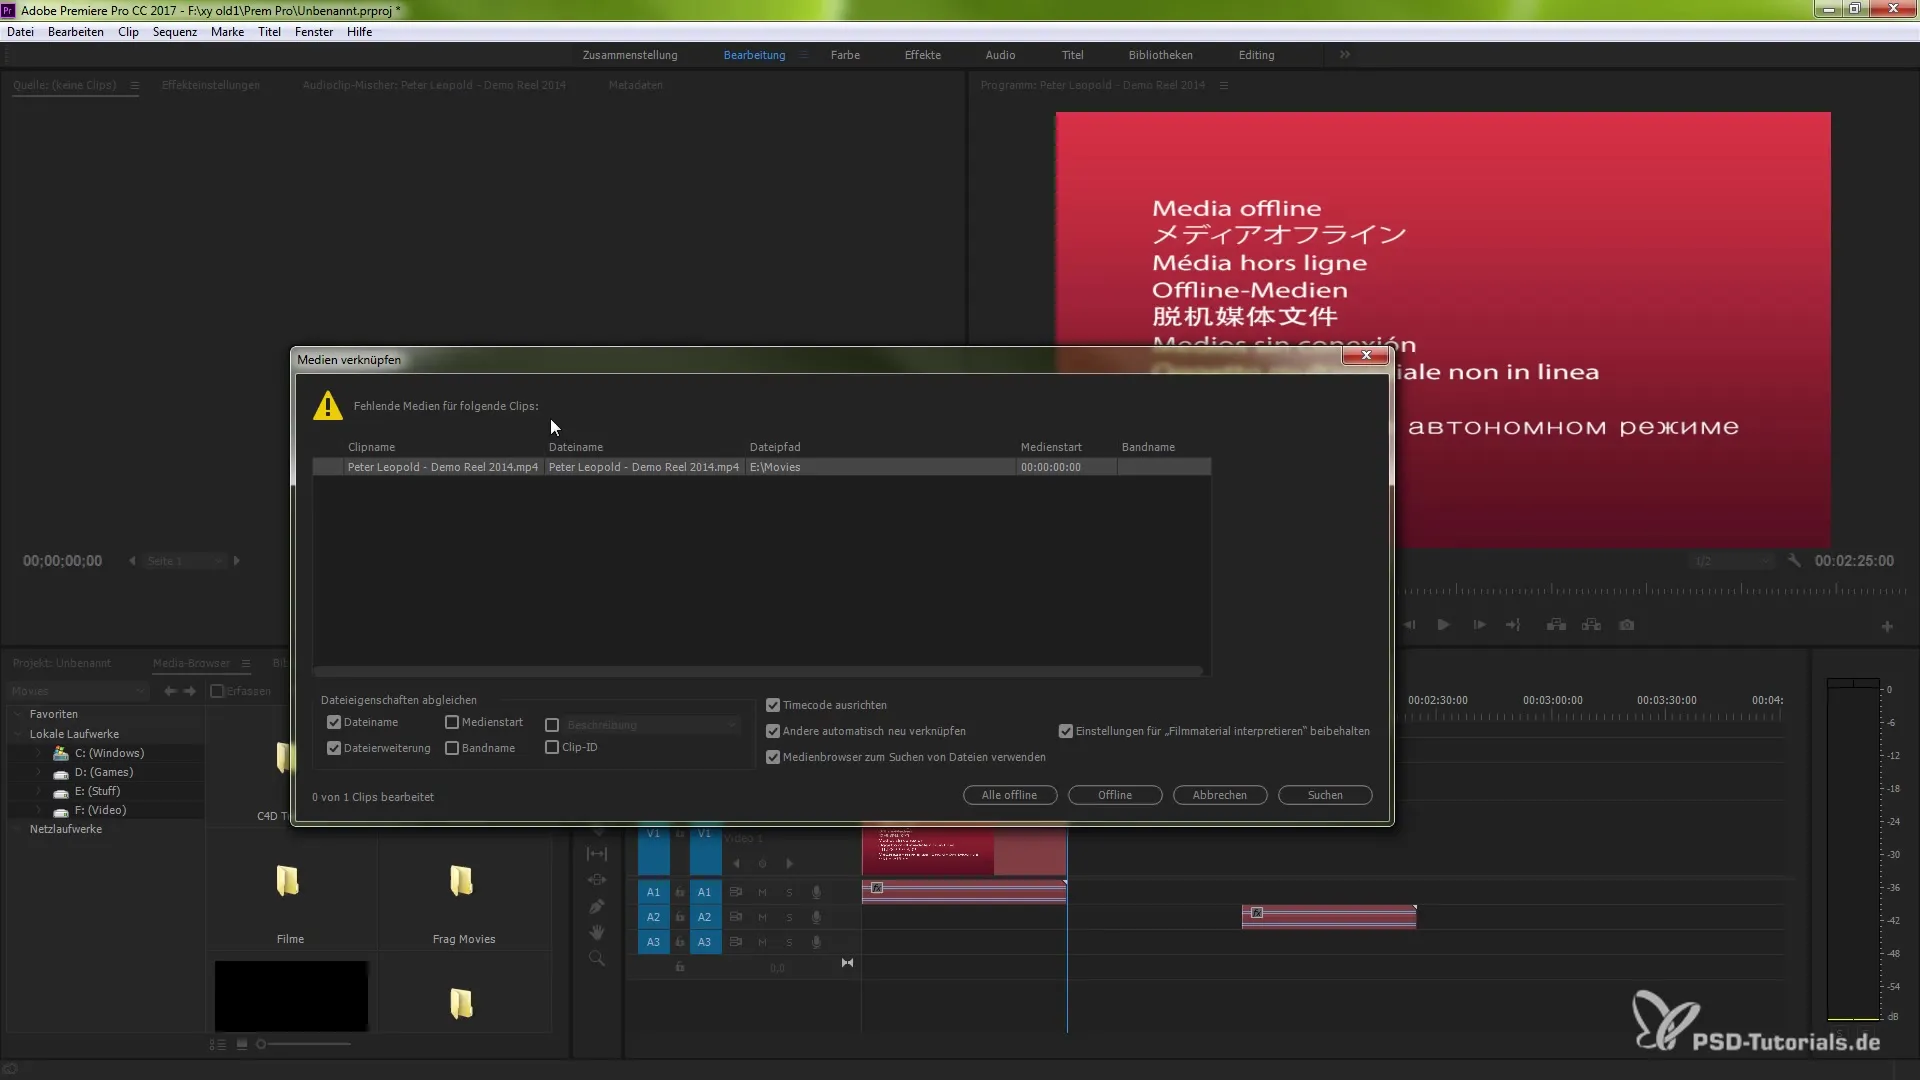Click the Export Frame camera icon
Viewport: 1920px width, 1080px height.
1627,625
